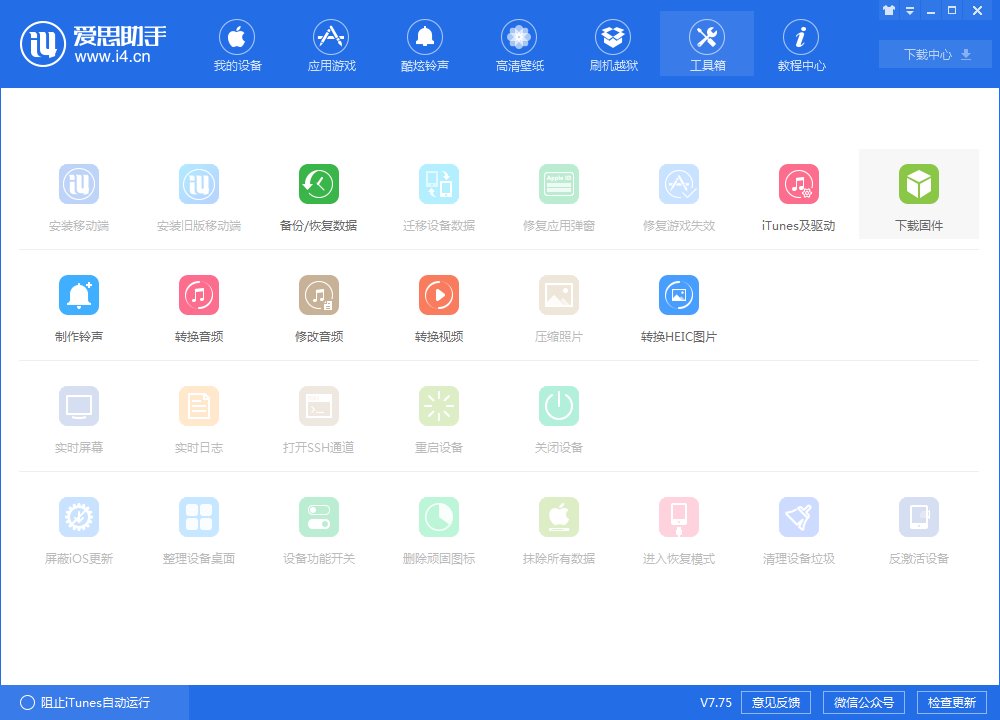This screenshot has height=720, width=1000.
Task: Open the 抹除所有数据 erase data tool
Action: point(558,527)
